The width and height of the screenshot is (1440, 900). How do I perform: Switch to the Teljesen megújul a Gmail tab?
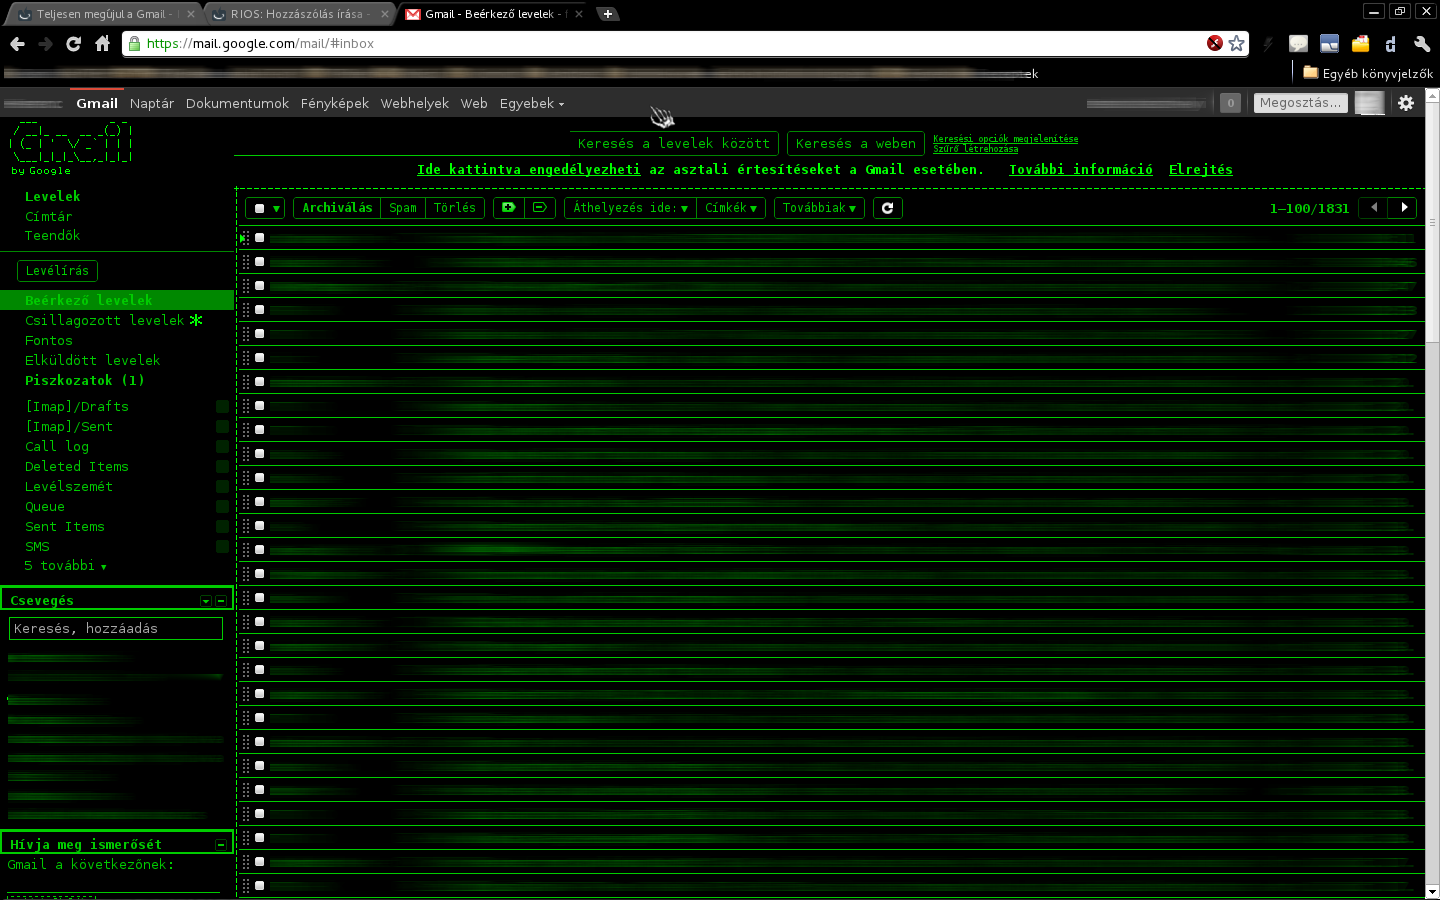click(x=104, y=14)
